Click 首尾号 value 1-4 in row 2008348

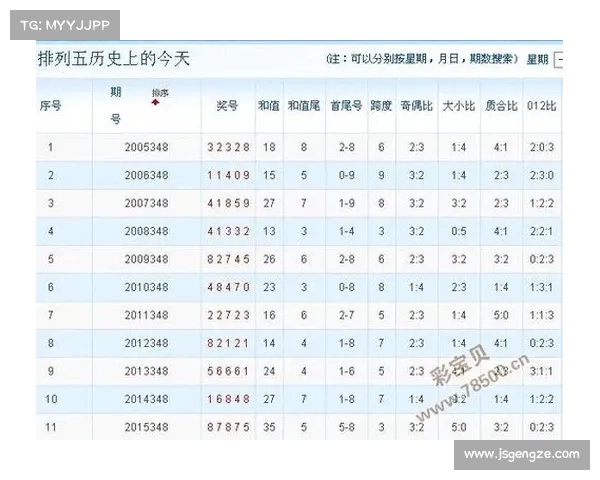click(x=346, y=231)
